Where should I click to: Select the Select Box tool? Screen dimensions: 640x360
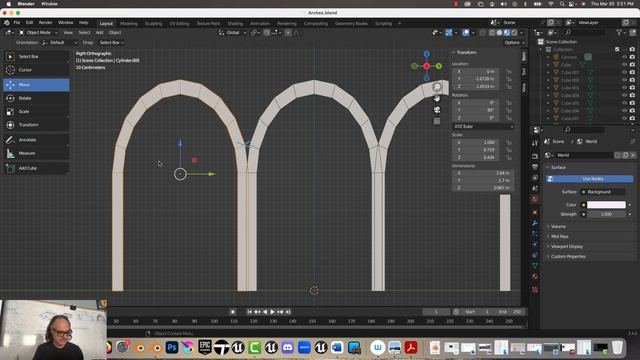(x=36, y=56)
